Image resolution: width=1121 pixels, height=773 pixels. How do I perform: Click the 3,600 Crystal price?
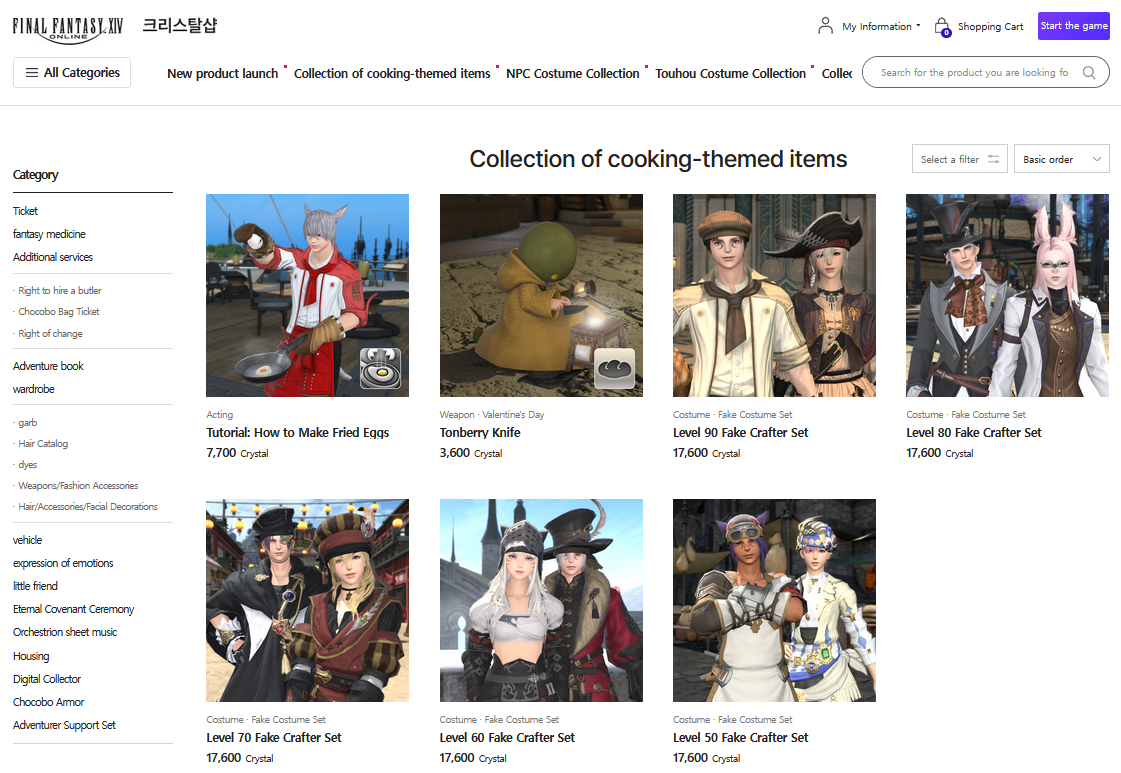click(471, 453)
